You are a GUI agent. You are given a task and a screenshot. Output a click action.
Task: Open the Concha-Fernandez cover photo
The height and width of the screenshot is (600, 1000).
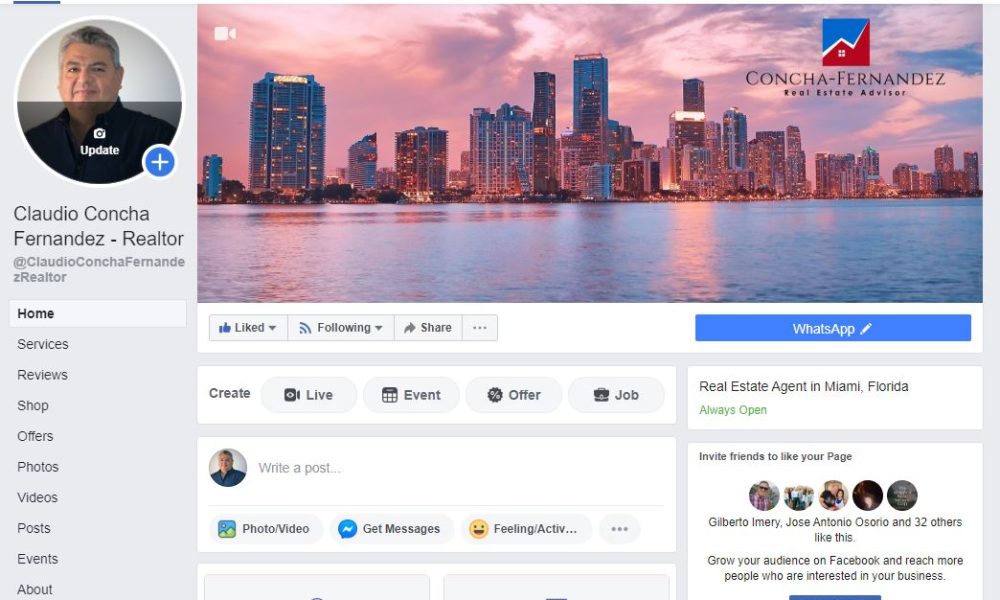[x=589, y=153]
